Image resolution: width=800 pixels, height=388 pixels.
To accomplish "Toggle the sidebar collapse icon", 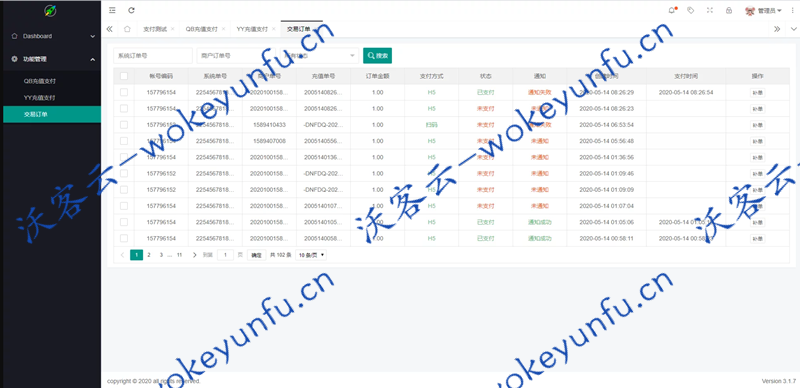I will pyautogui.click(x=112, y=10).
